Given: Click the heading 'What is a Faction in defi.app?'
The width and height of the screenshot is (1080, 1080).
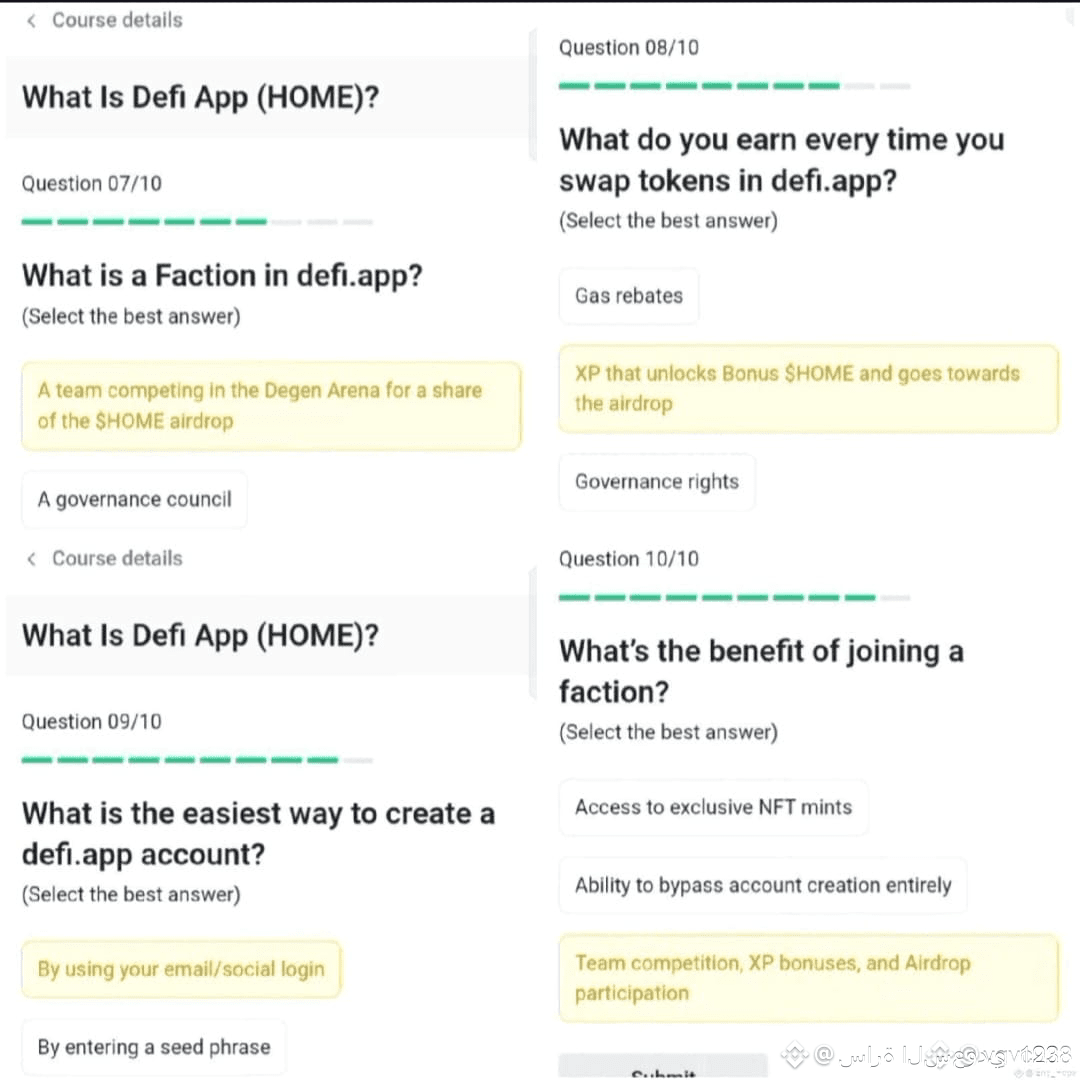Looking at the screenshot, I should coord(222,276).
